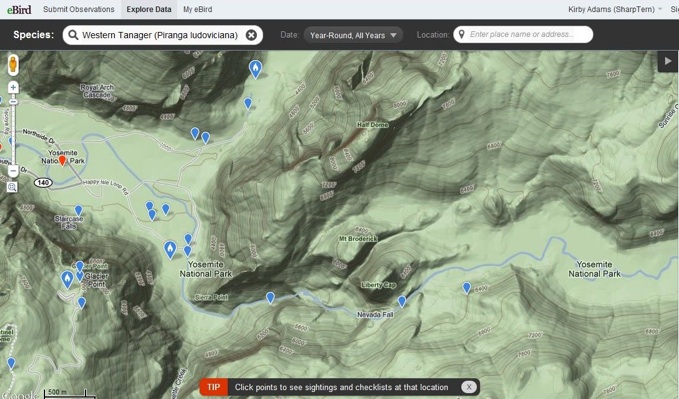This screenshot has width=679, height=399.
Task: Open the Submit Observations tab
Action: pyautogui.click(x=79, y=9)
